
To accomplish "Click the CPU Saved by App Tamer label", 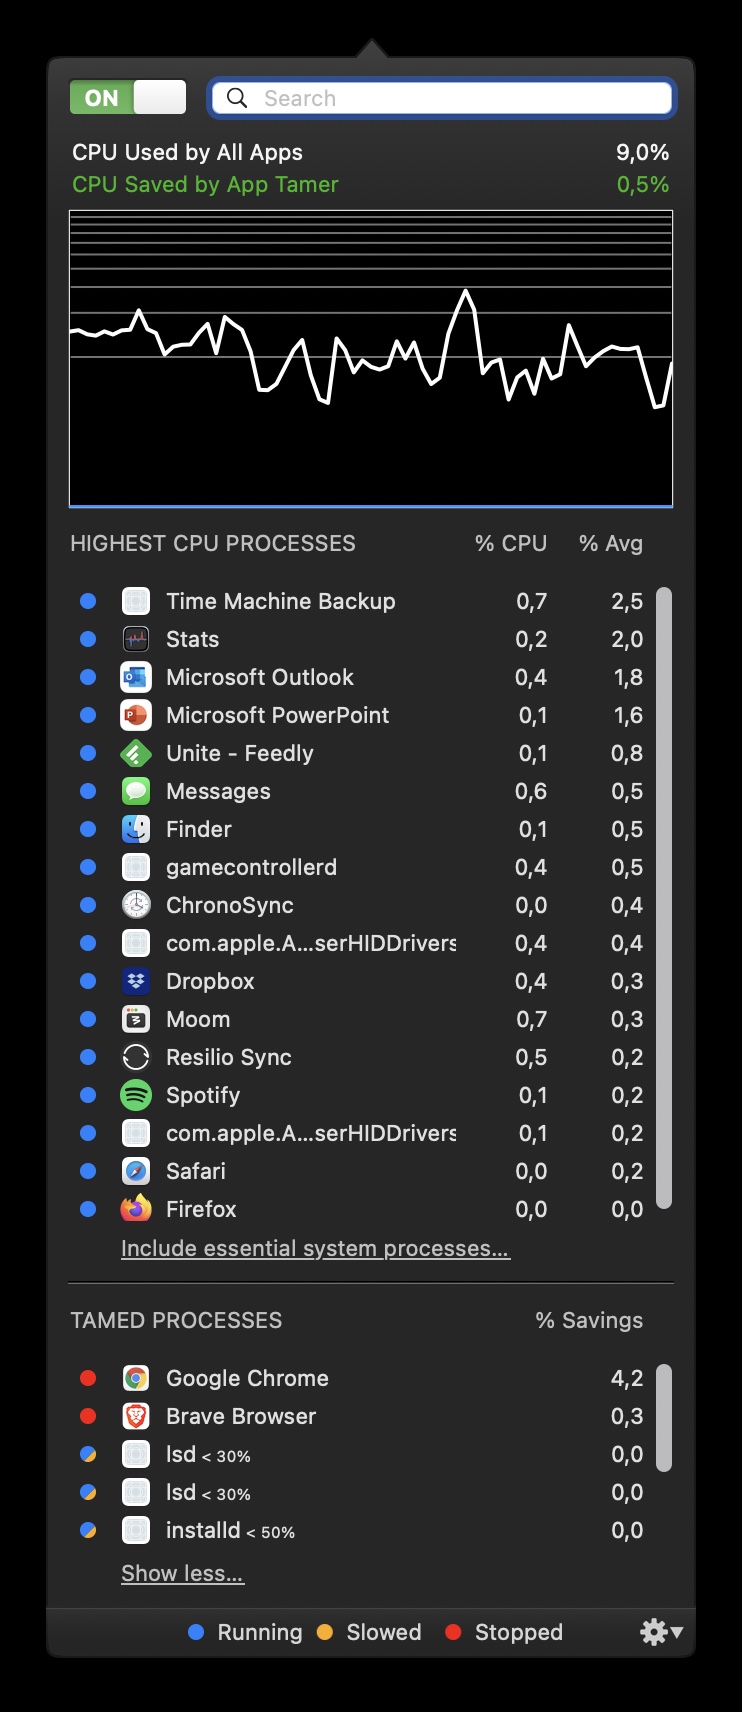I will pyautogui.click(x=205, y=184).
